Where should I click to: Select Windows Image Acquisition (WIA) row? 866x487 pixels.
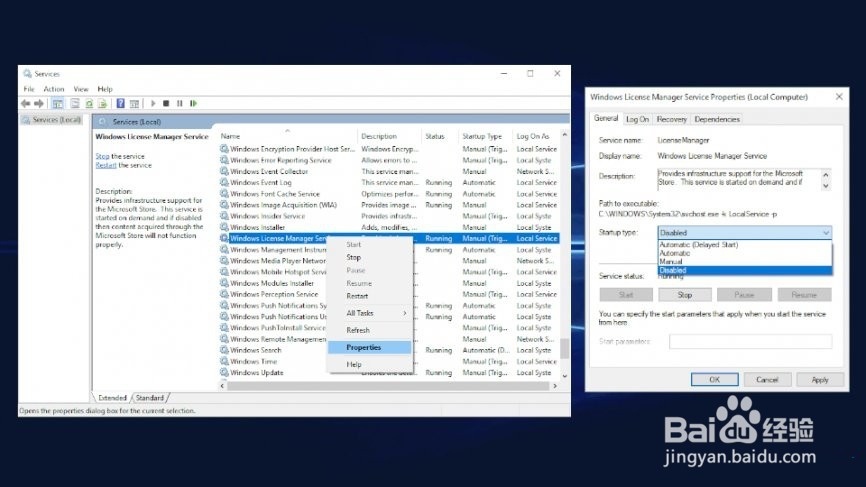click(389, 205)
